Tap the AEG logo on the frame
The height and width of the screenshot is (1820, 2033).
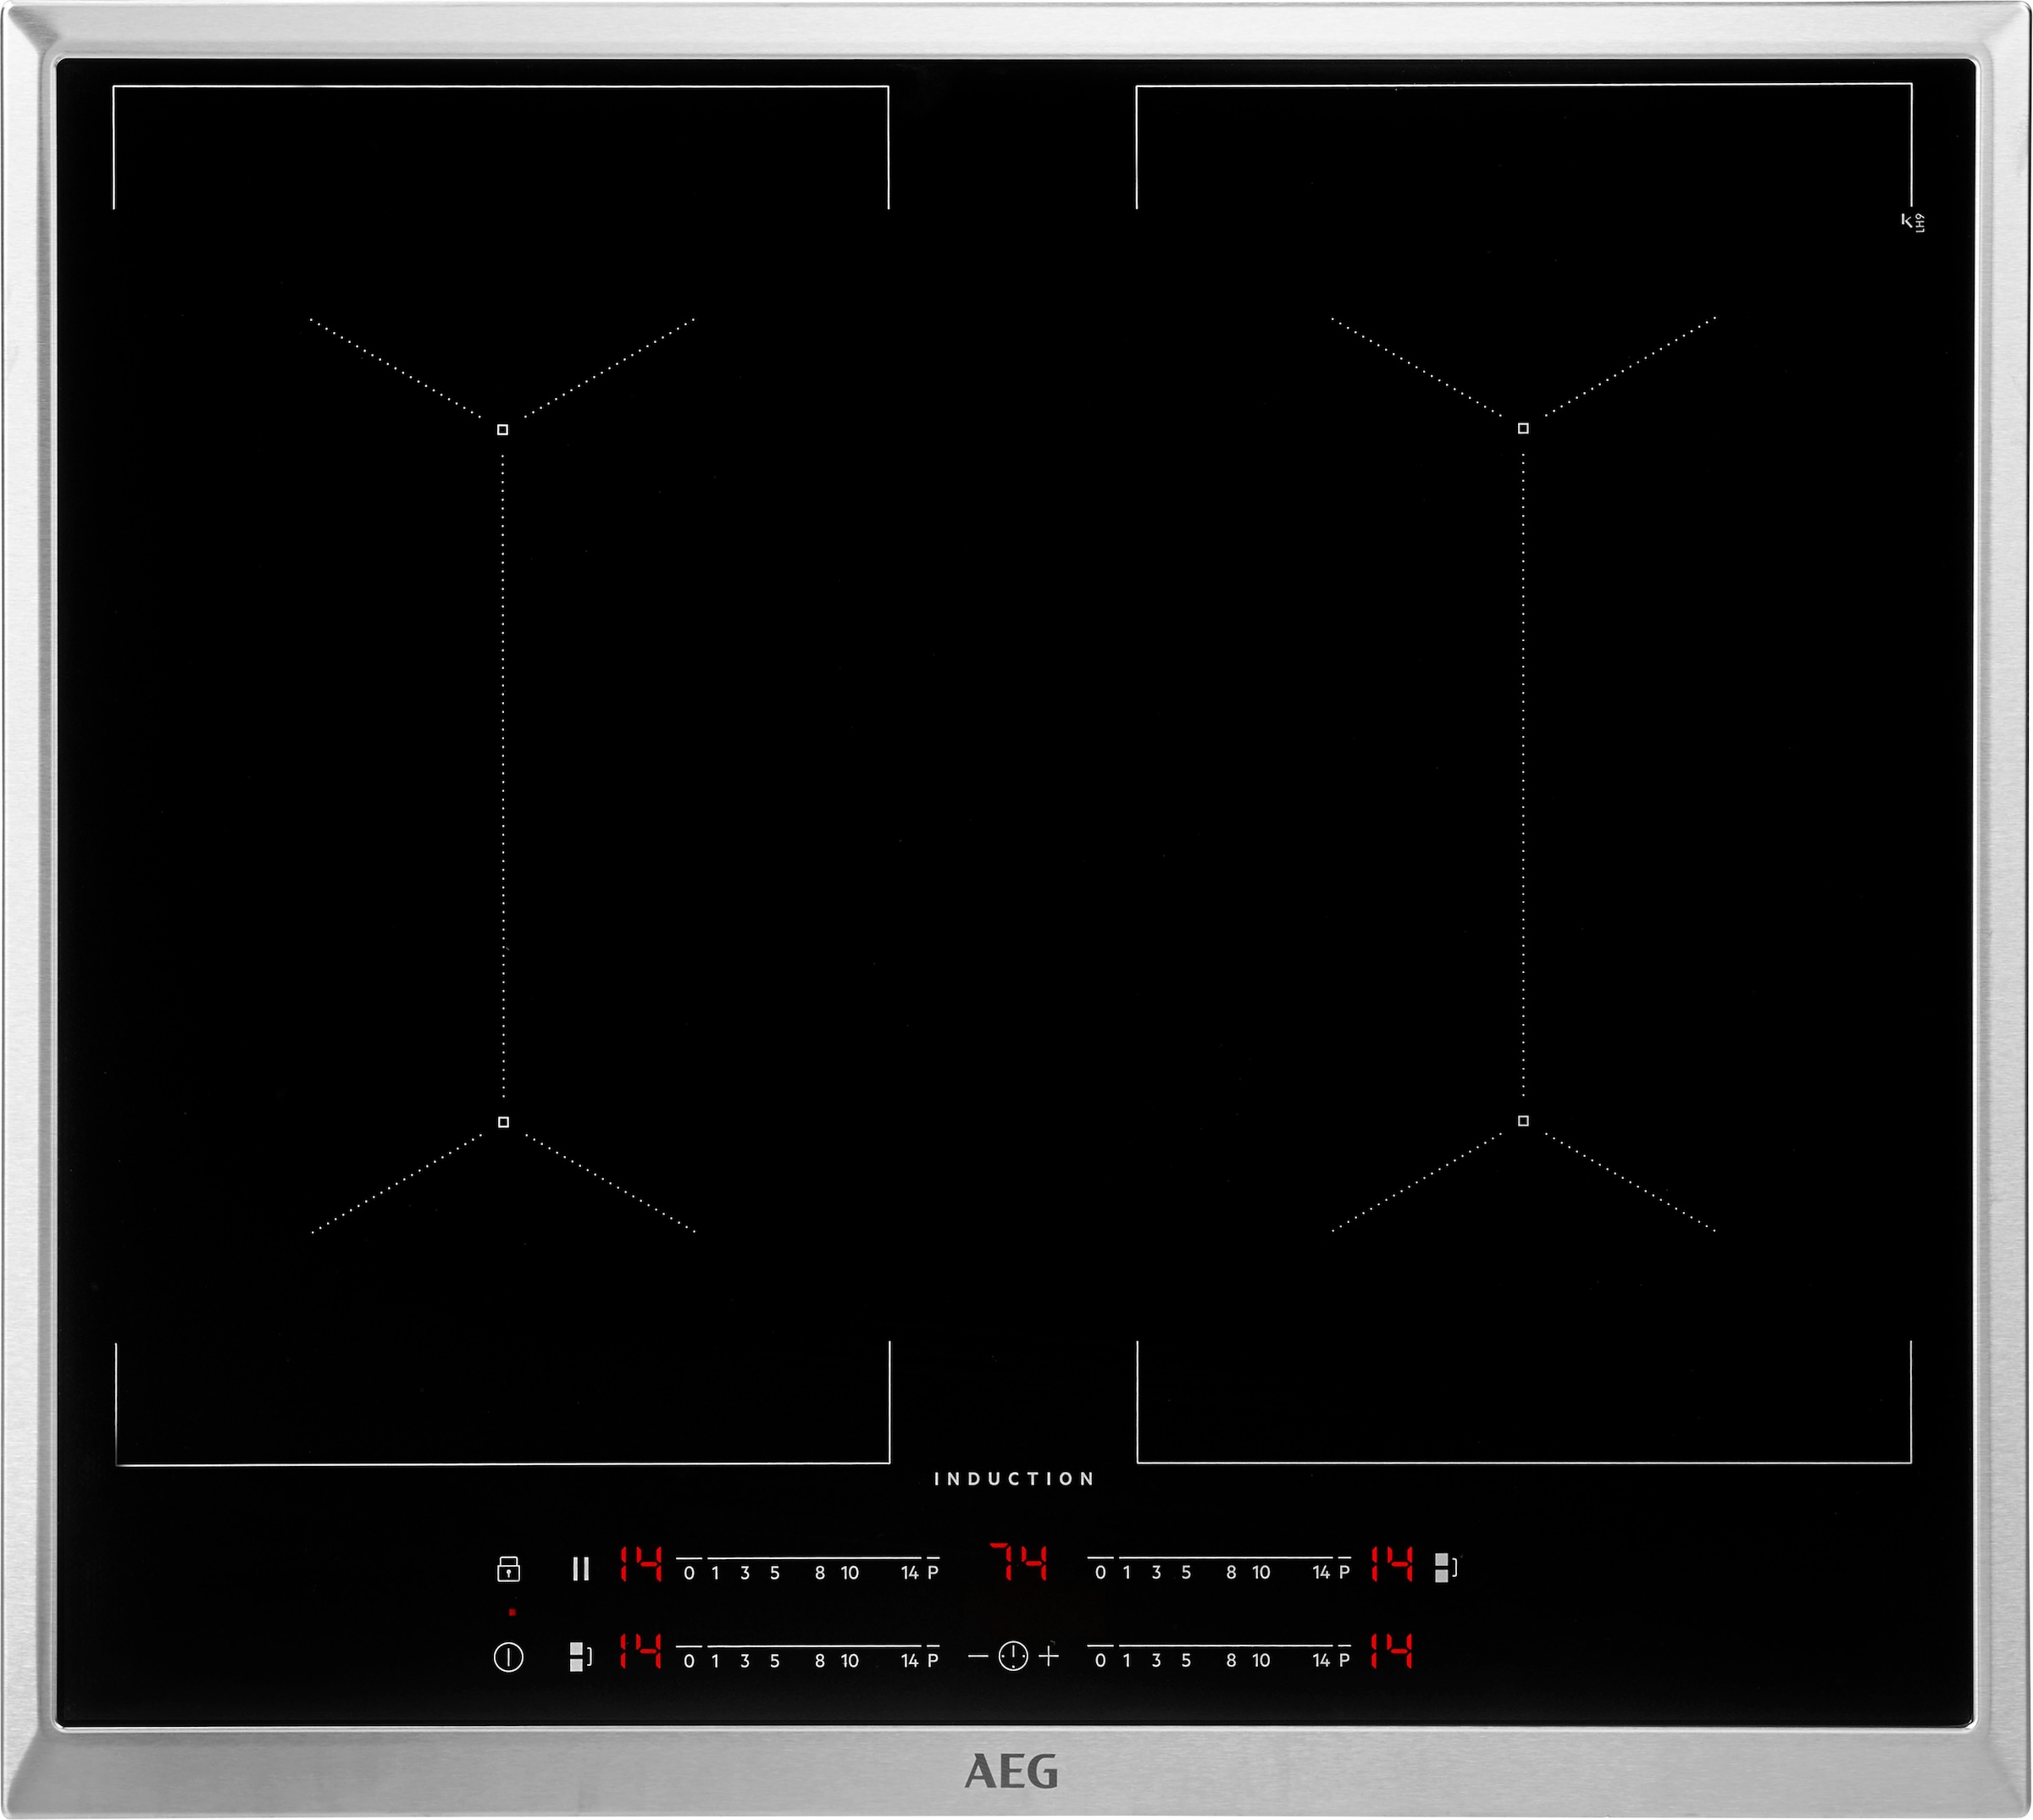1011,1772
